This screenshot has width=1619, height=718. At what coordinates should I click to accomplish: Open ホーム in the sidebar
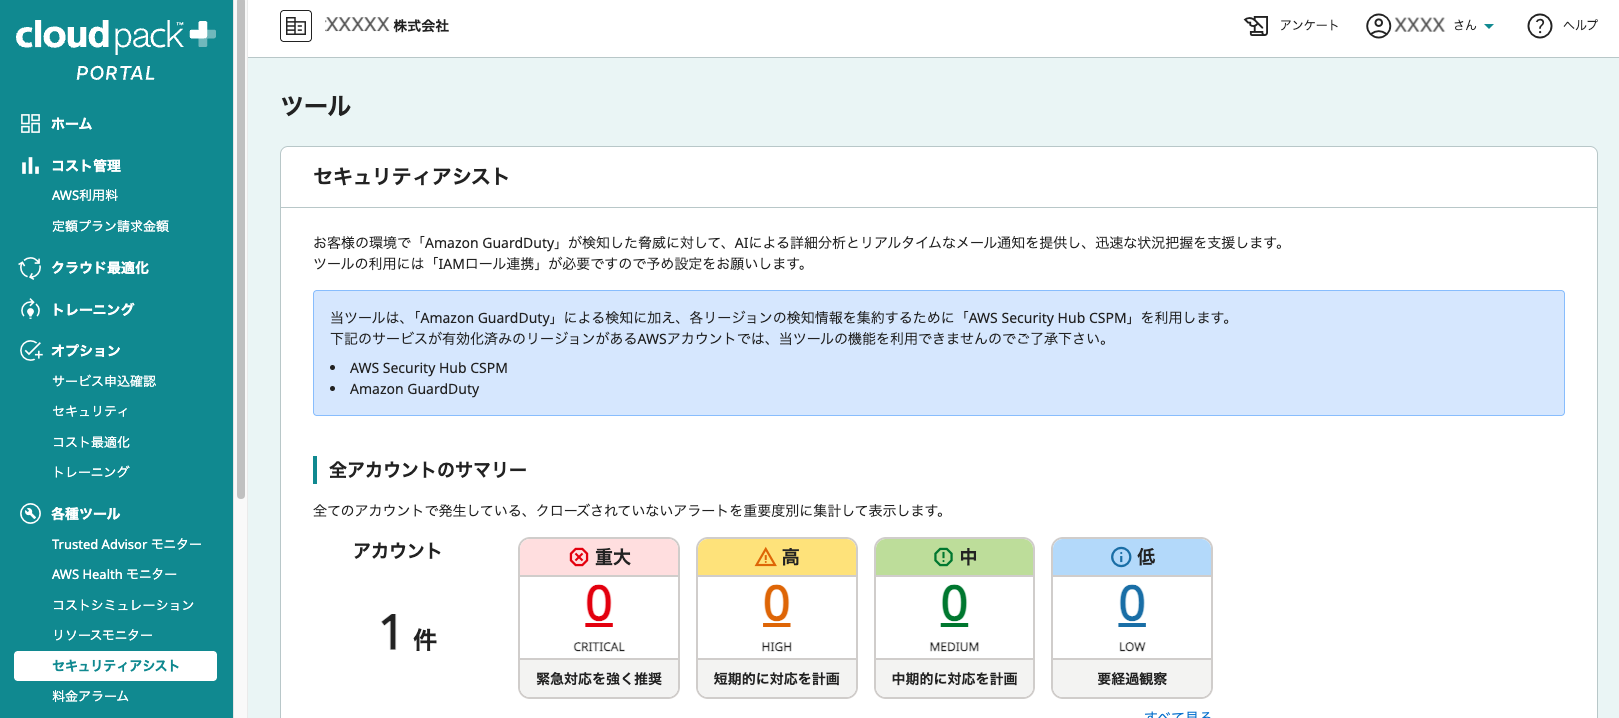(x=72, y=123)
